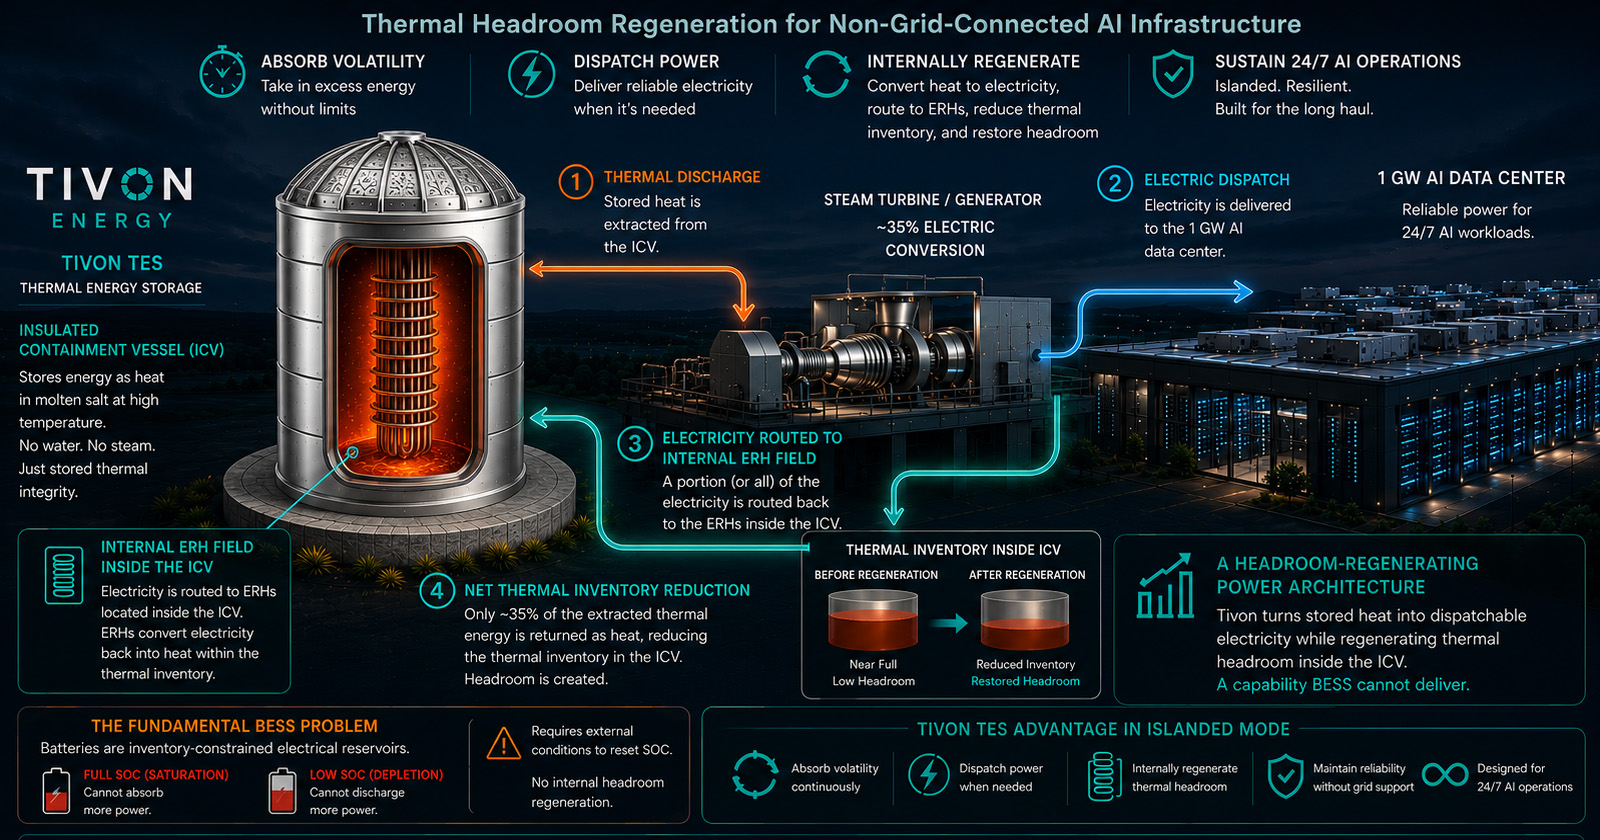Viewport: 1600px width, 840px height.
Task: Click the FULL SOC (SATURATION) label
Action: coord(156,775)
